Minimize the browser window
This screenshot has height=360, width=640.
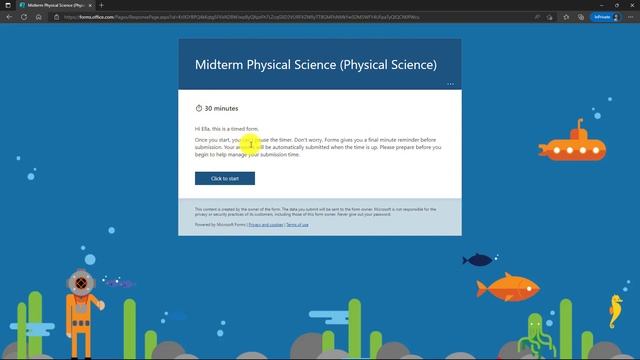(602, 5)
